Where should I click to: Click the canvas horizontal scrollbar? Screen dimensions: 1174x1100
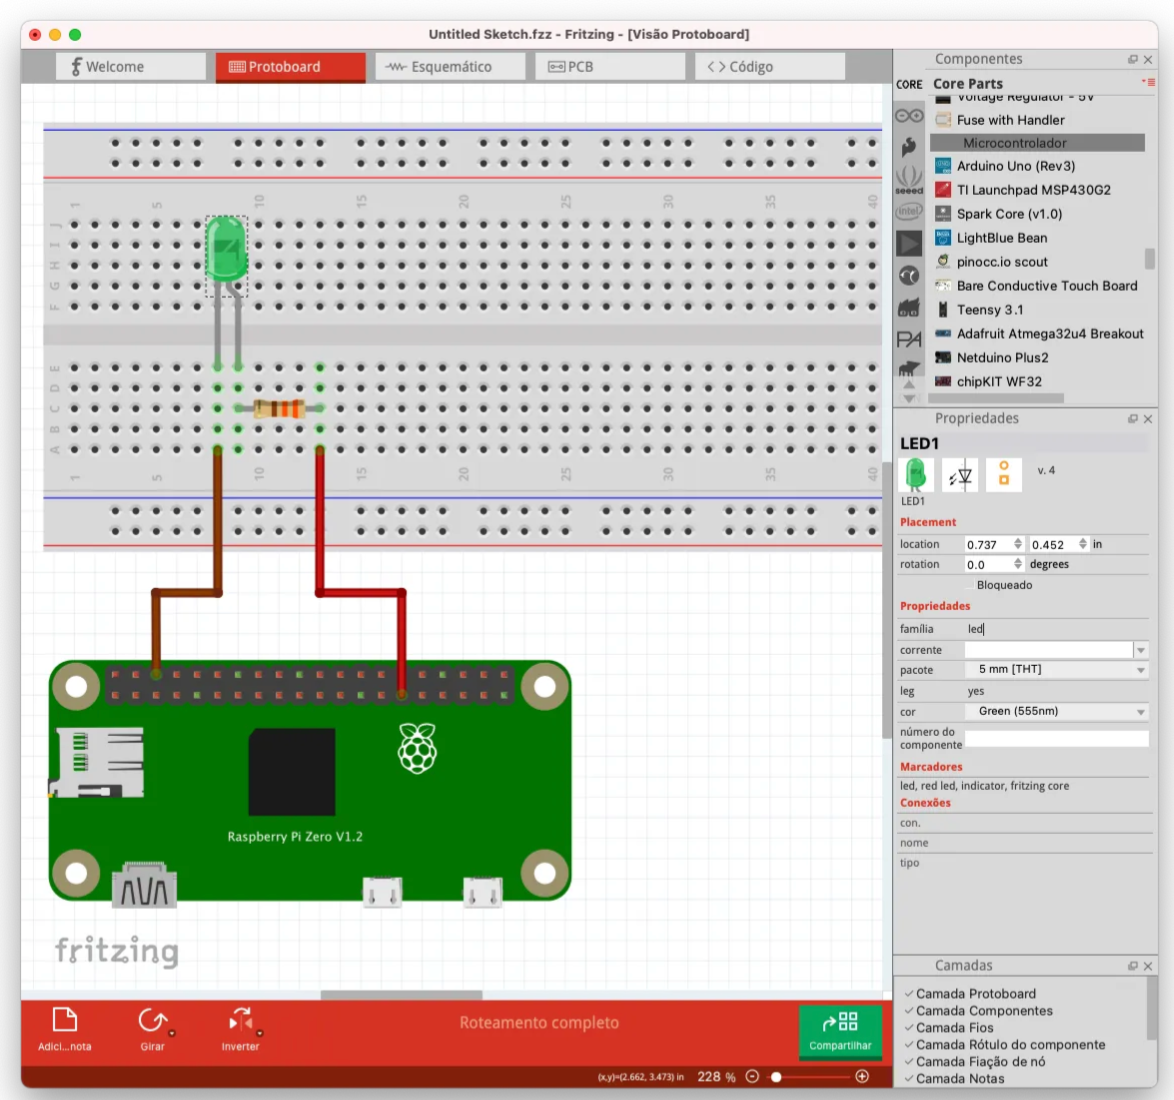(401, 995)
